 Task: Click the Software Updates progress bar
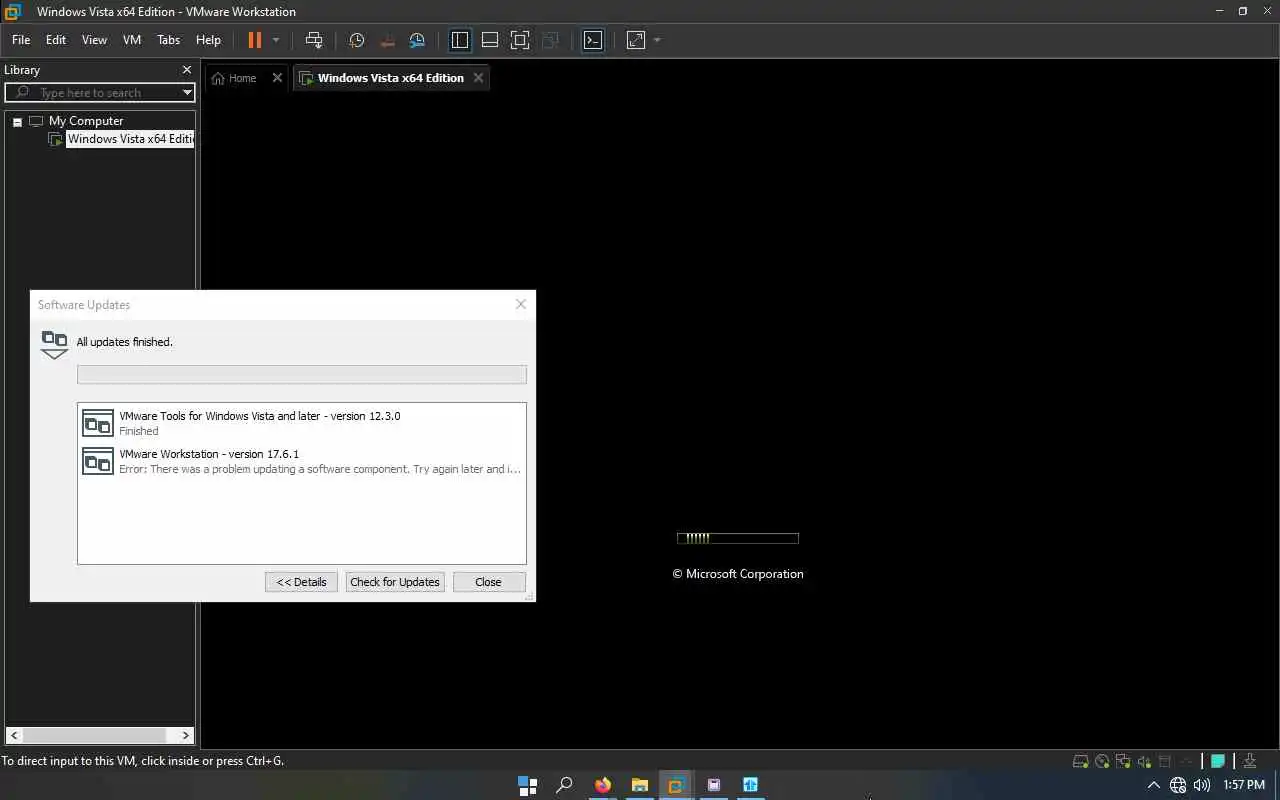pos(302,375)
